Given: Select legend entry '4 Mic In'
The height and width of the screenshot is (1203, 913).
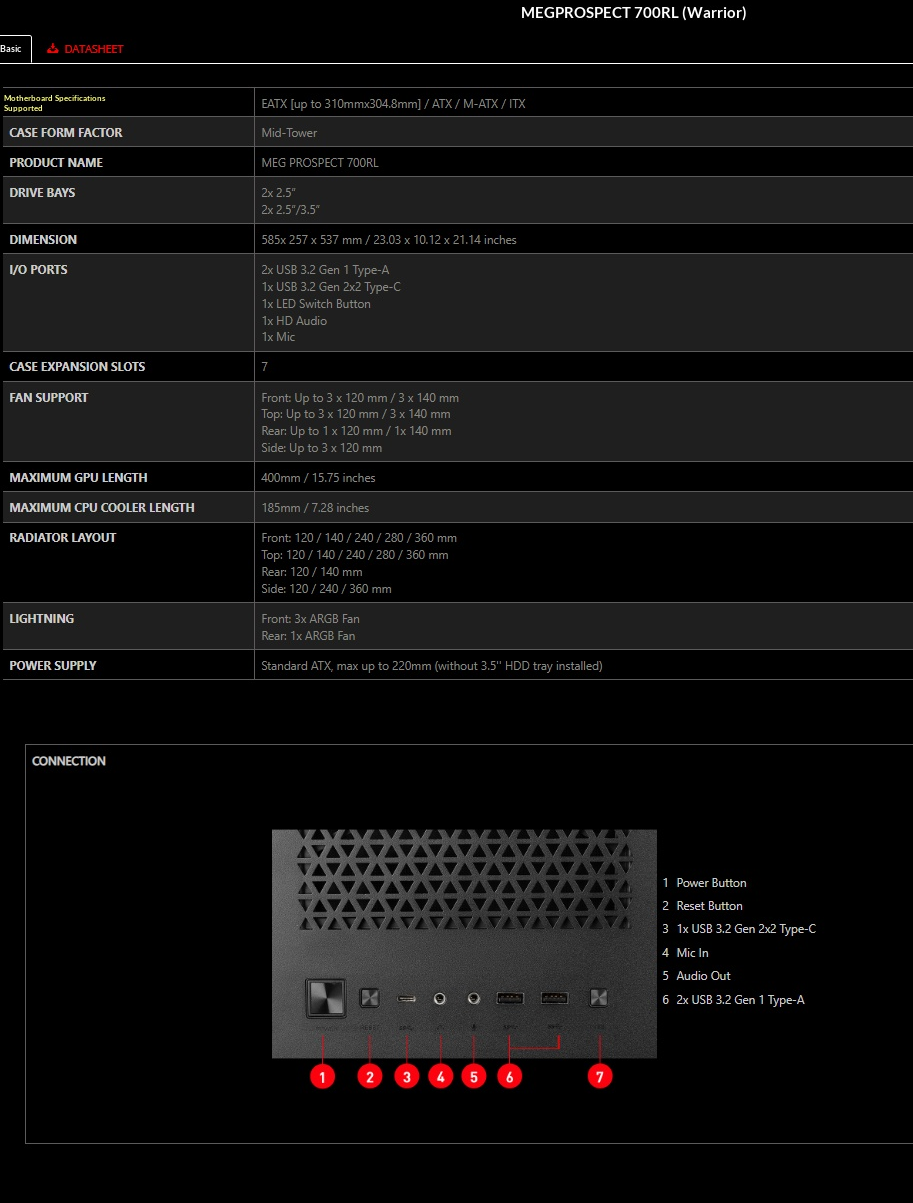Looking at the screenshot, I should (x=686, y=953).
